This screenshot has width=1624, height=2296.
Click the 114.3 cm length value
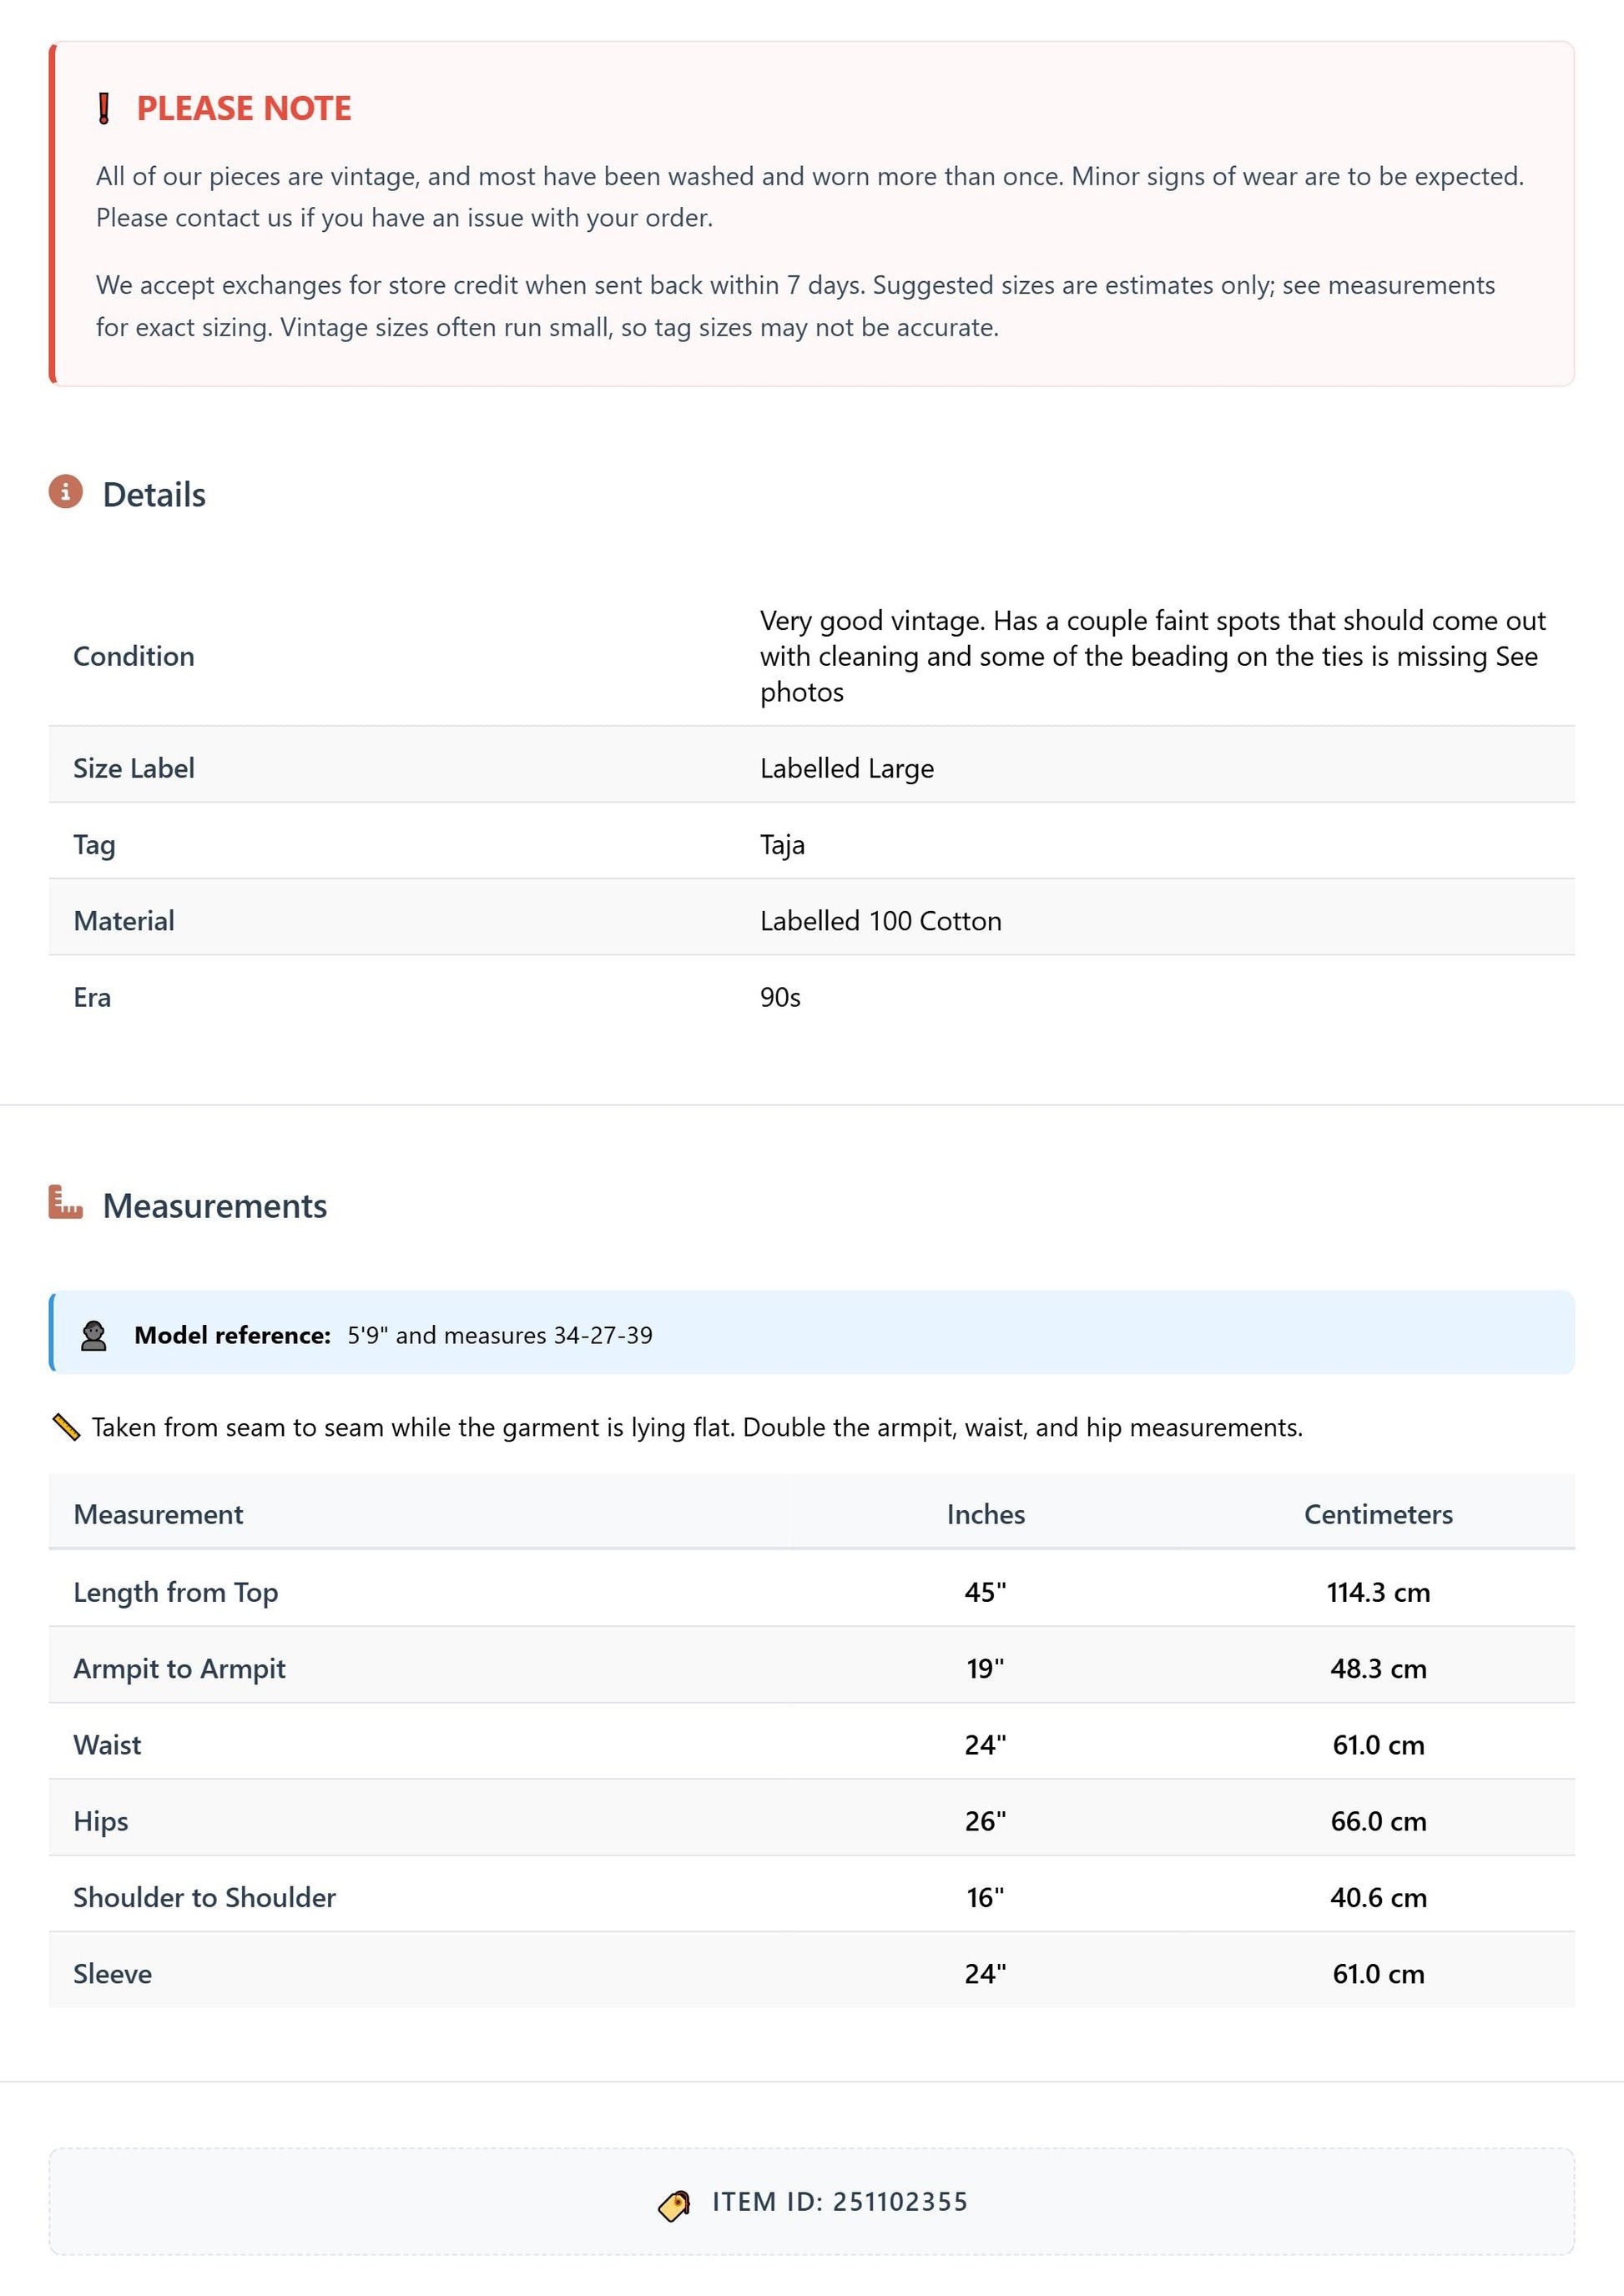(x=1378, y=1592)
